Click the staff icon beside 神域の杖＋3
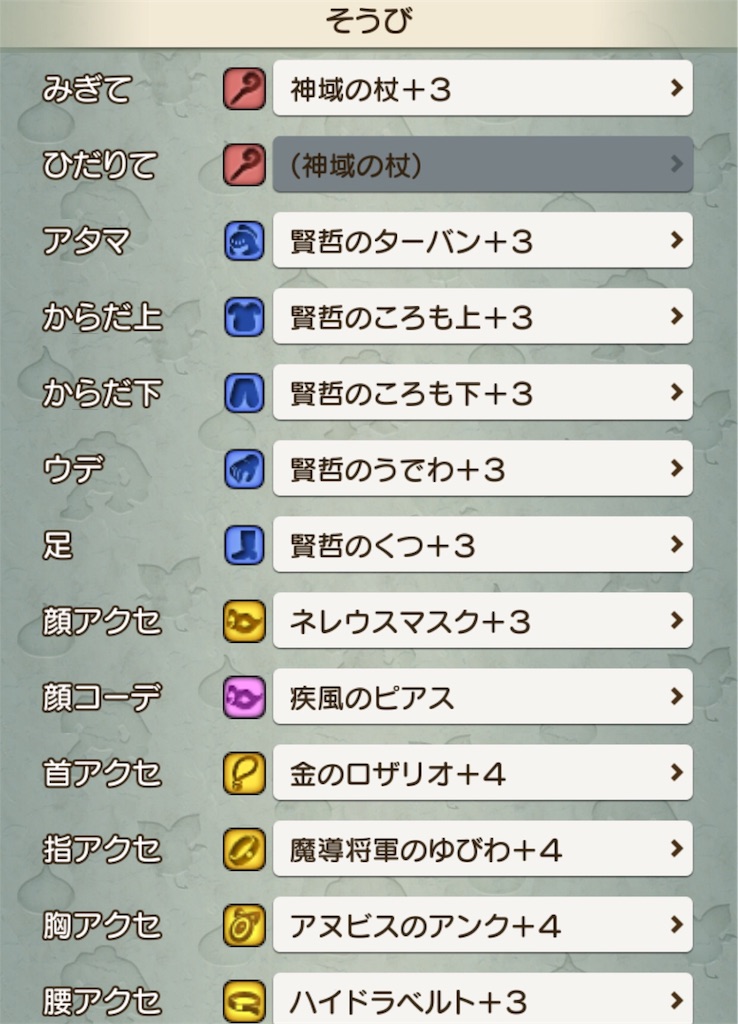 point(244,87)
